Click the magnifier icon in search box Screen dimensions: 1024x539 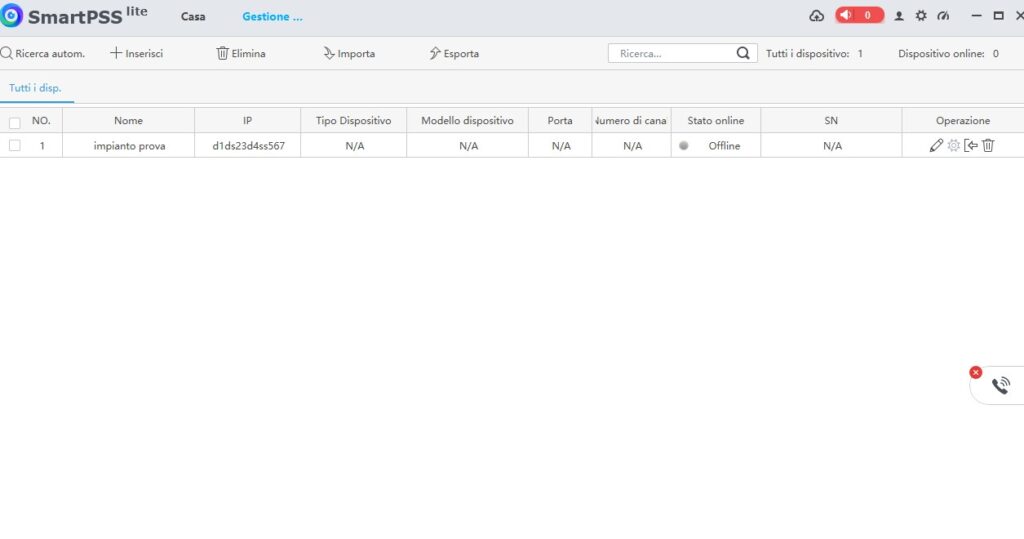[743, 54]
